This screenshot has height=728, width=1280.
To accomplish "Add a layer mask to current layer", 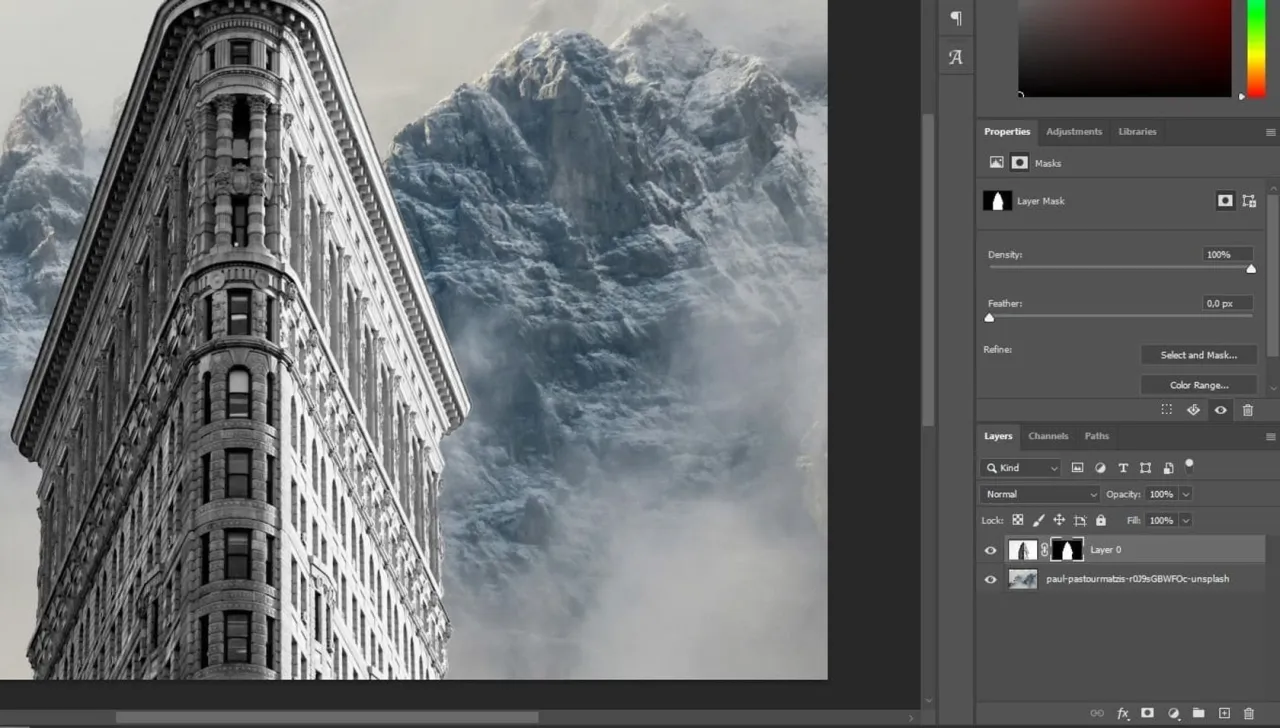I will coord(1148,713).
